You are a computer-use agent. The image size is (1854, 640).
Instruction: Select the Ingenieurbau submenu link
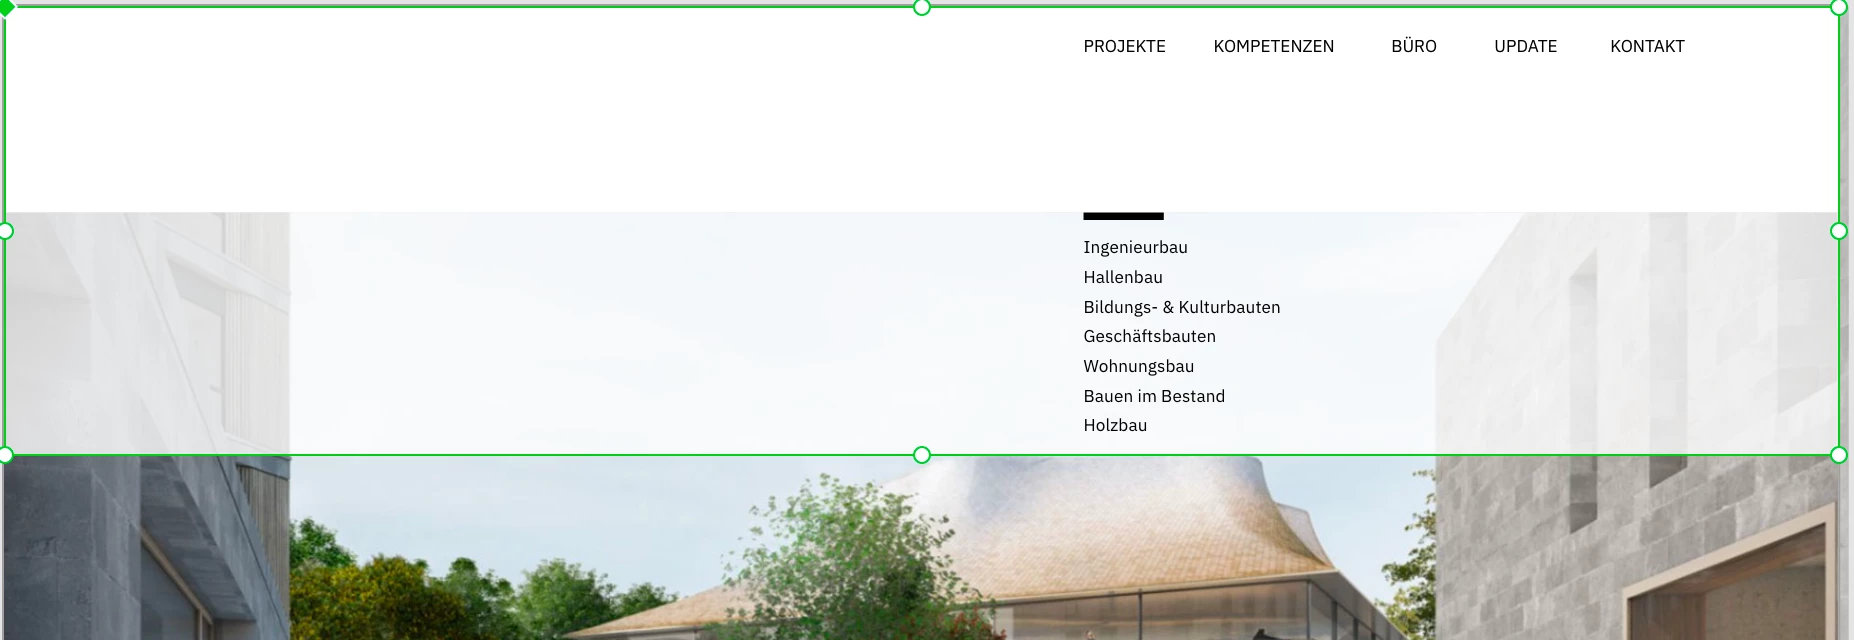1135,247
